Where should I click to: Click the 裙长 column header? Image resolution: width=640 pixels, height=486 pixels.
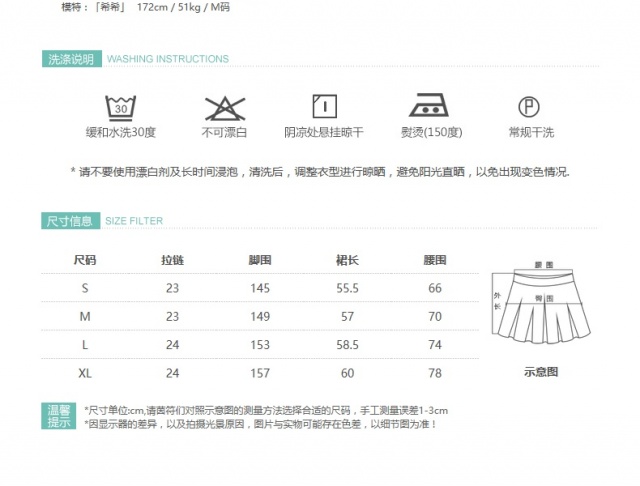(347, 261)
